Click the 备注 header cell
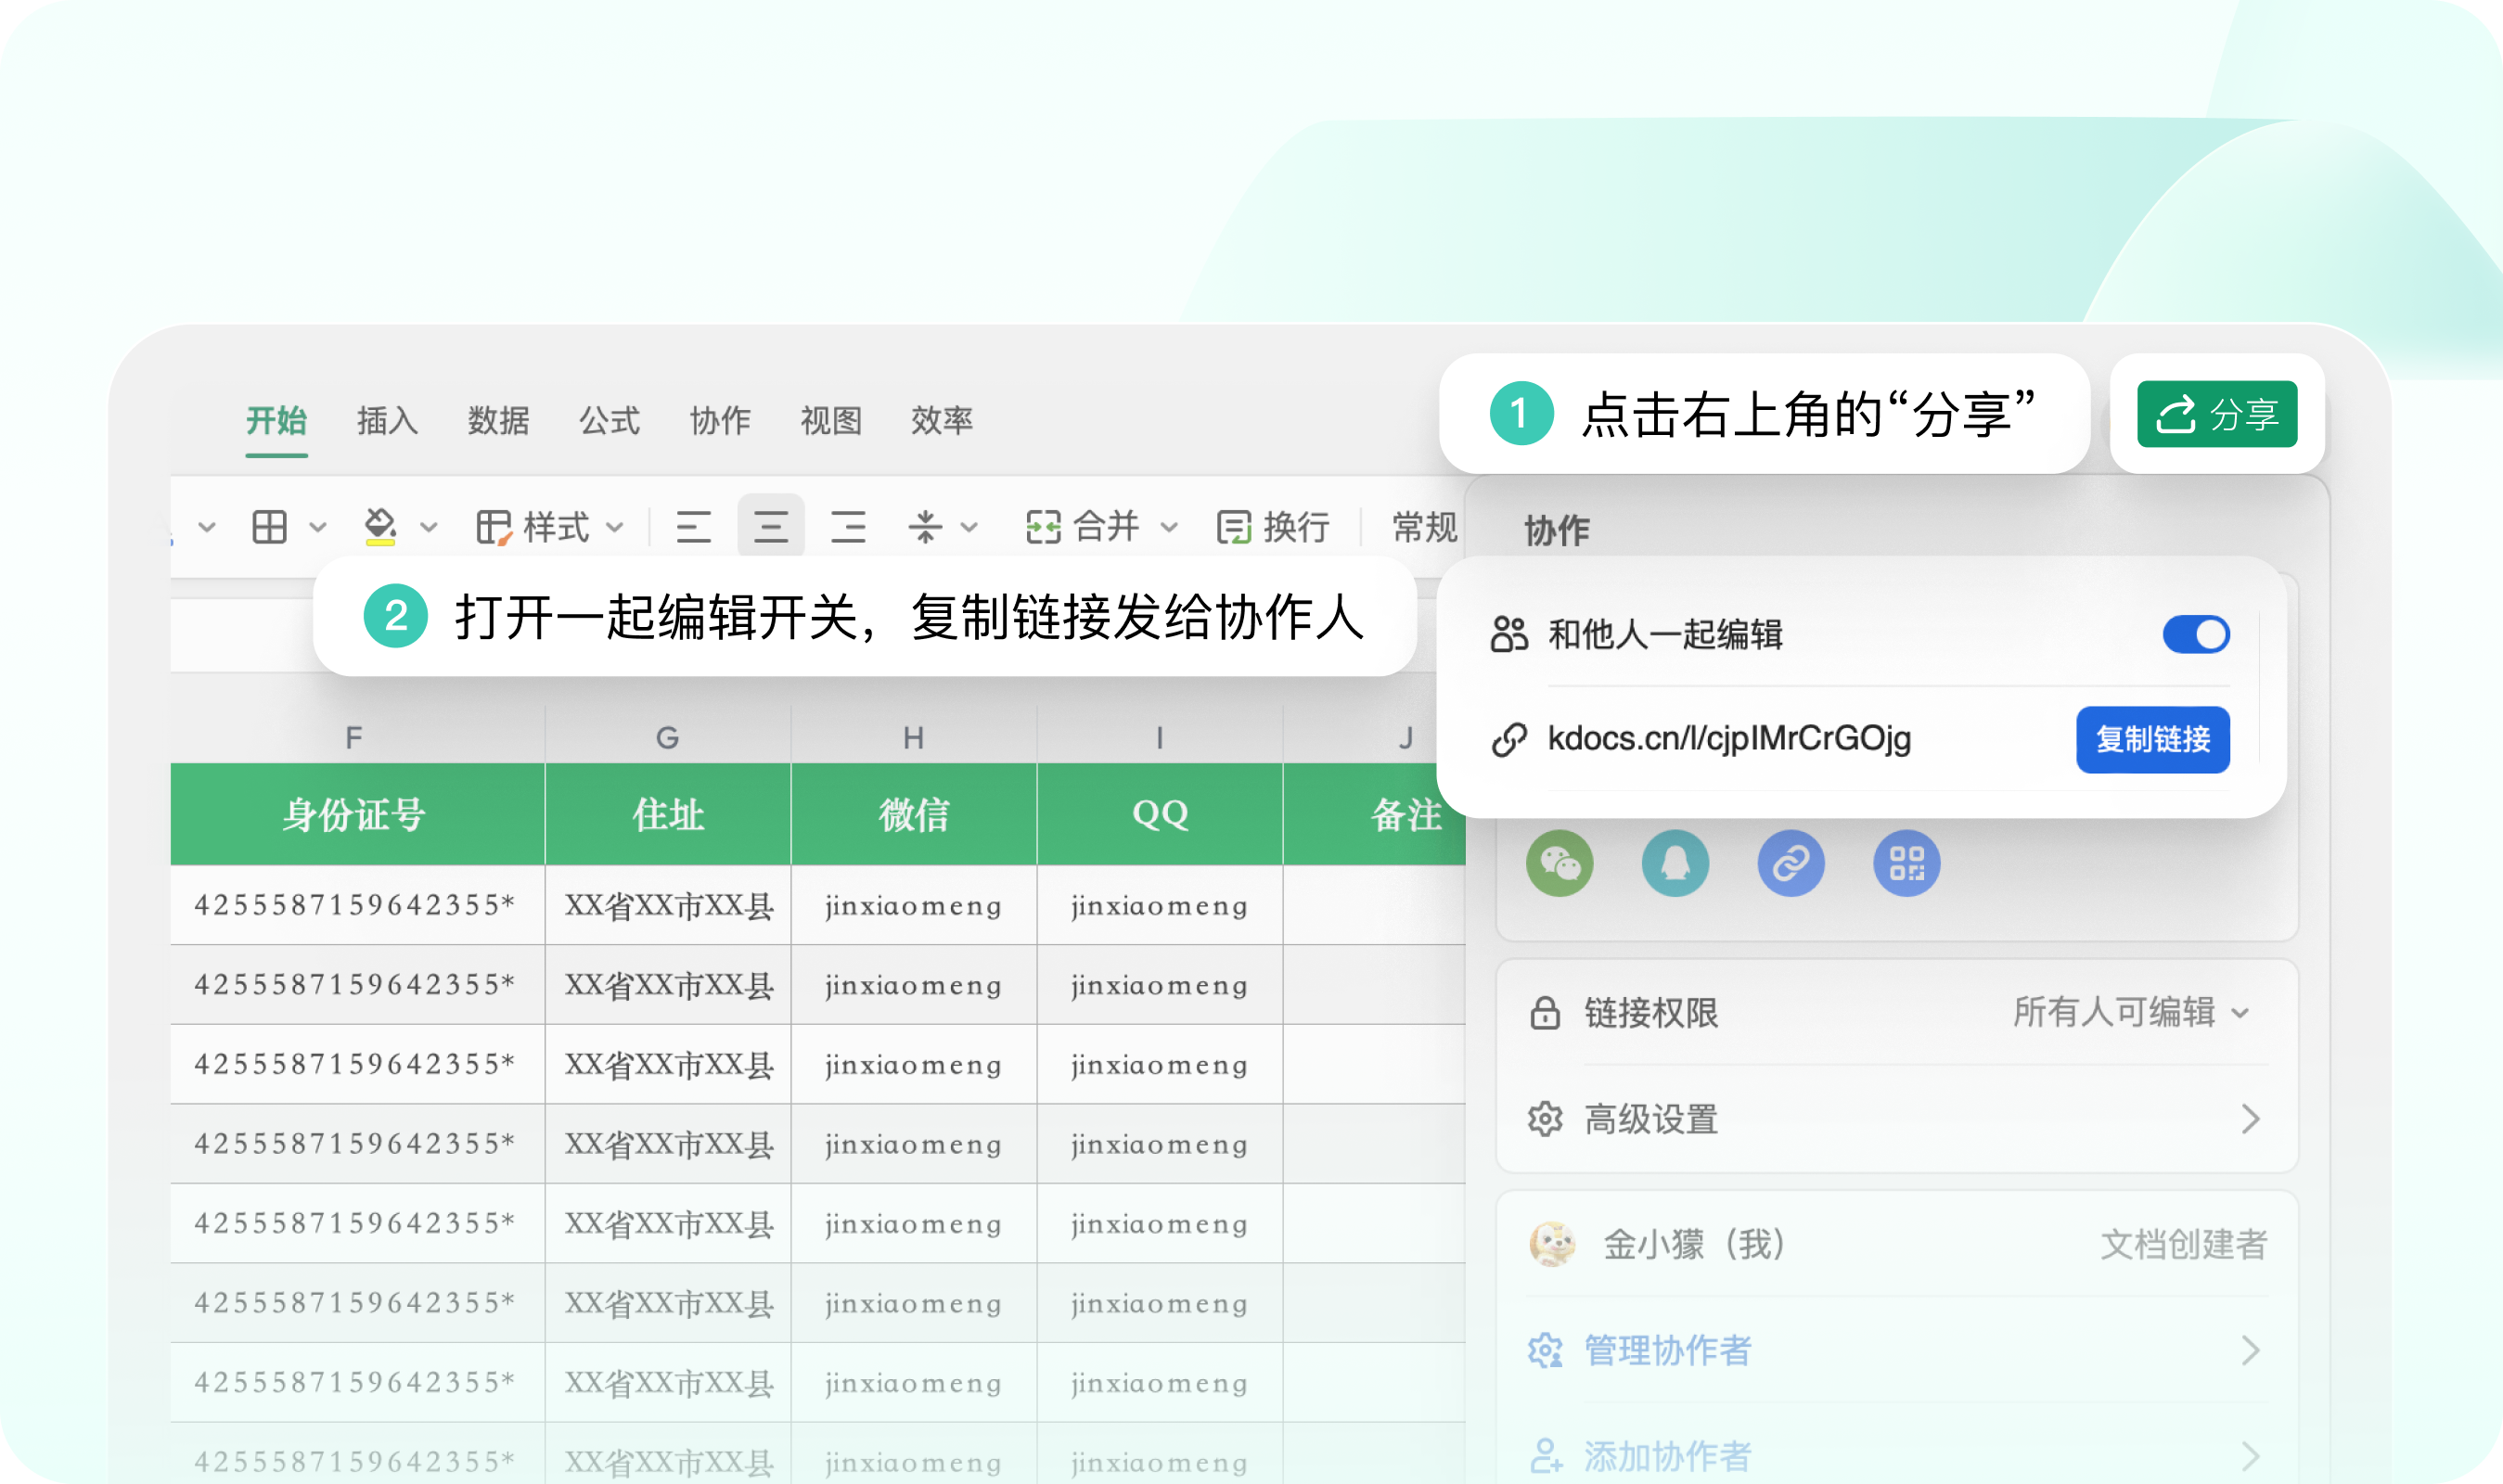This screenshot has width=2503, height=1484. tap(1374, 814)
